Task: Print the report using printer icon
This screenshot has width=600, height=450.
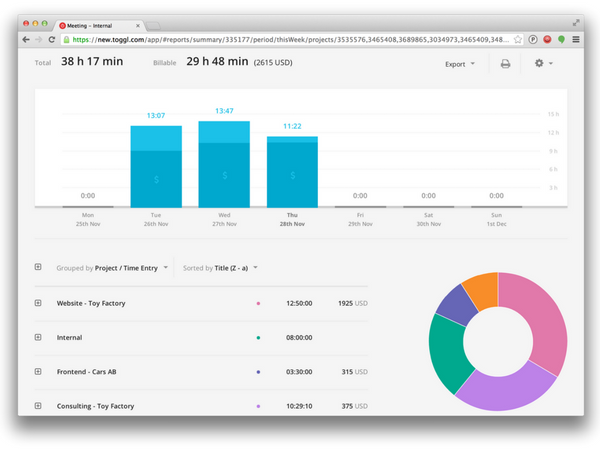Action: tap(505, 64)
